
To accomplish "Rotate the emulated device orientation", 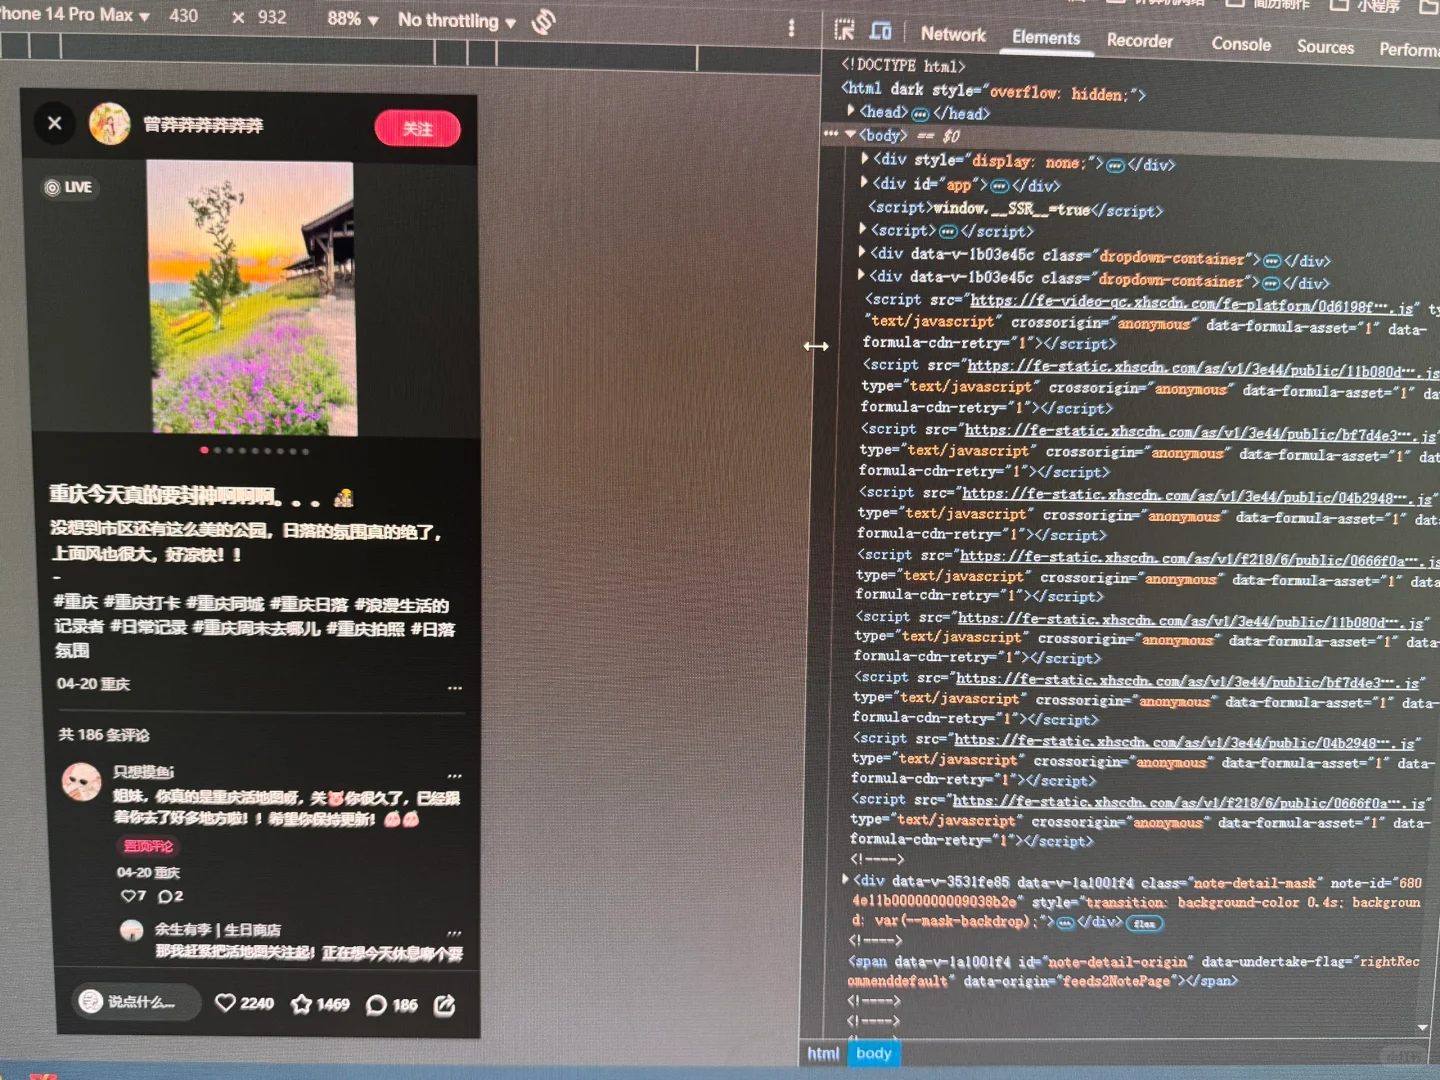I will pos(544,22).
